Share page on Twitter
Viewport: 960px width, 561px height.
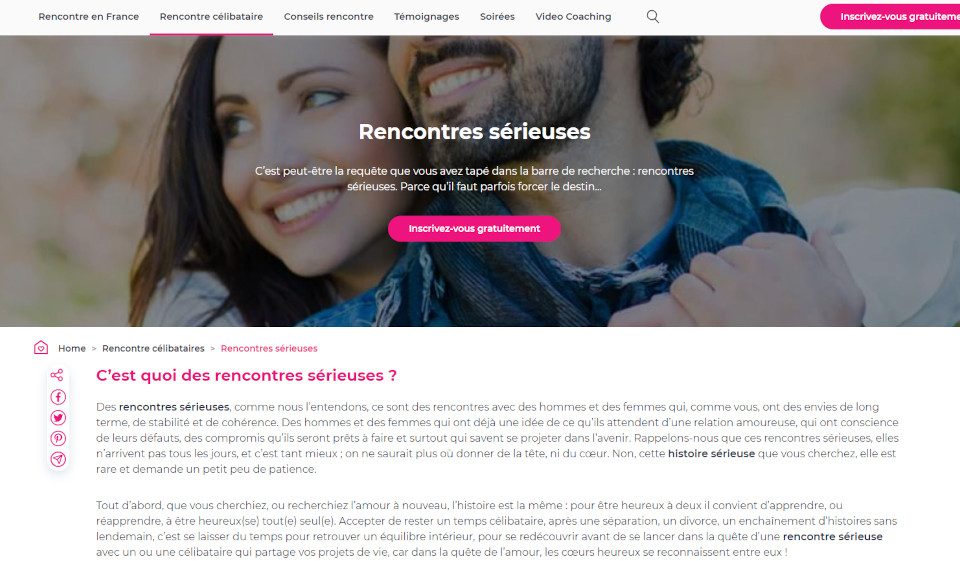[58, 418]
